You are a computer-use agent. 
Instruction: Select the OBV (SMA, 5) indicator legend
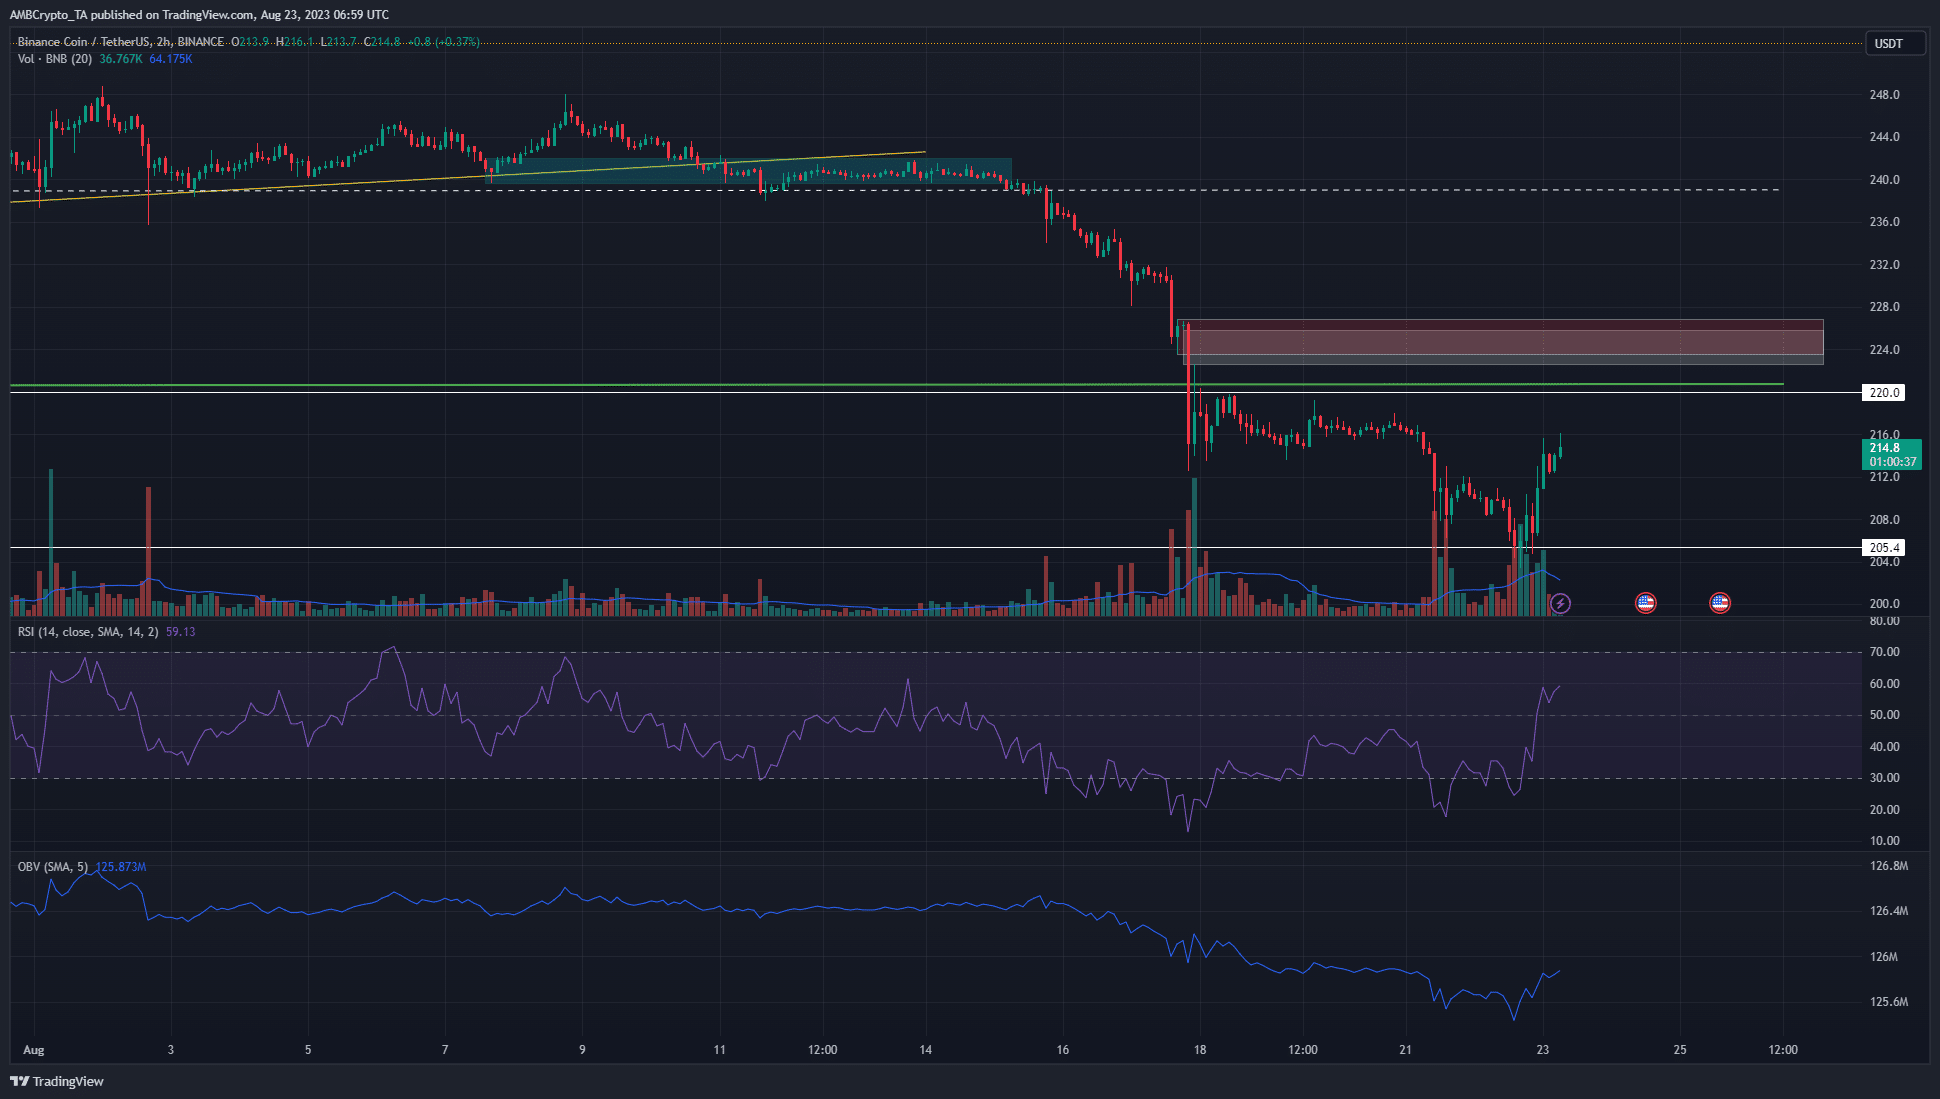tap(53, 867)
